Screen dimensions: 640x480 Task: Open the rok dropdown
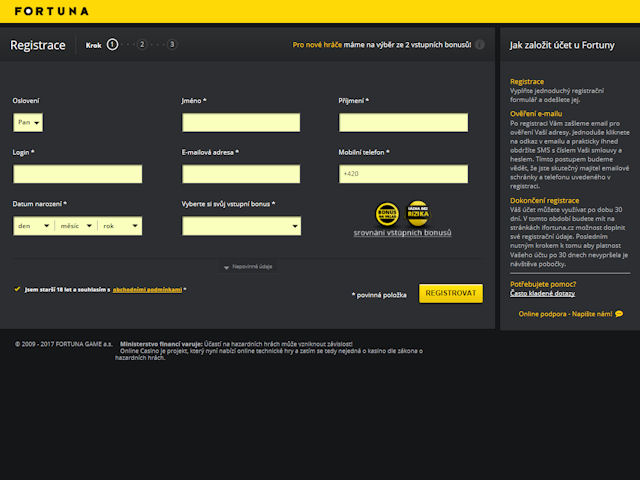click(x=120, y=226)
